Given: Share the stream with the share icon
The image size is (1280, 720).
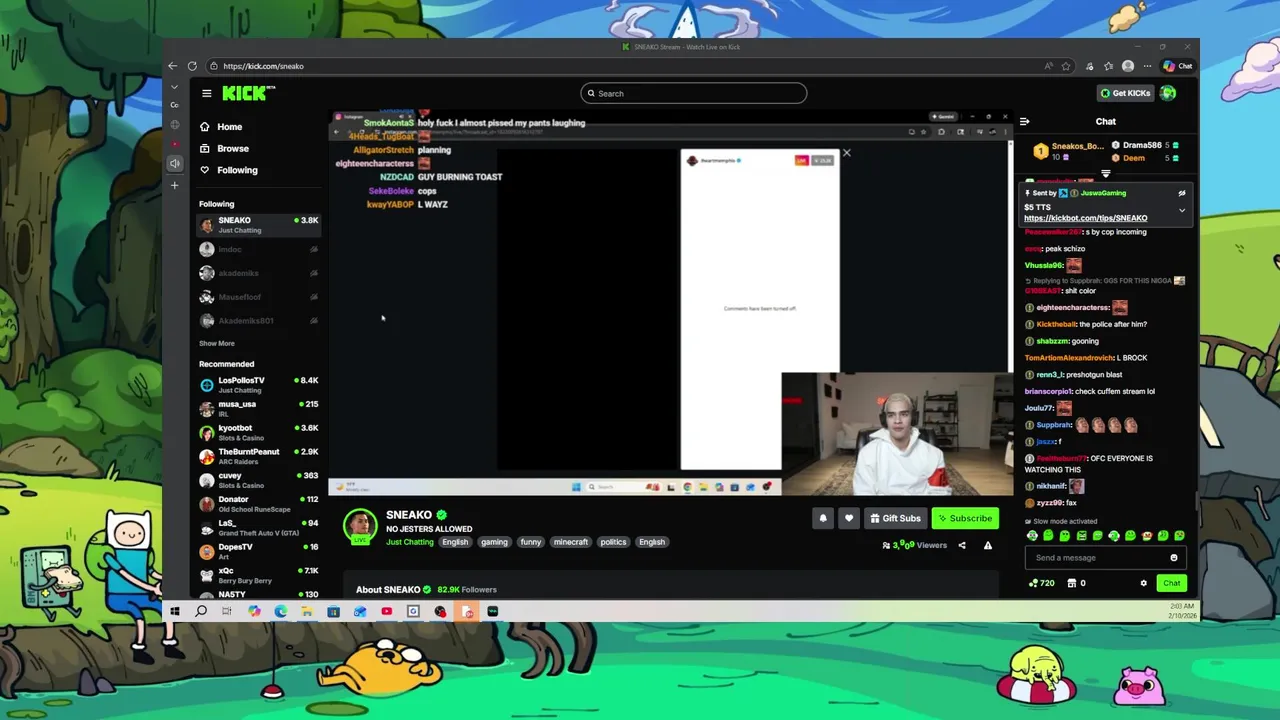Looking at the screenshot, I should pyautogui.click(x=962, y=545).
